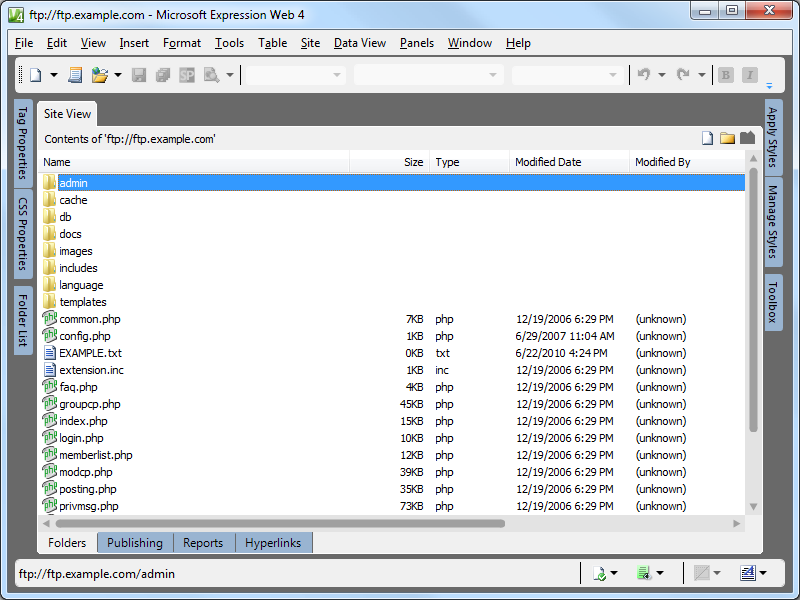Viewport: 800px width, 600px height.
Task: Switch to the Reports view tab
Action: point(204,542)
